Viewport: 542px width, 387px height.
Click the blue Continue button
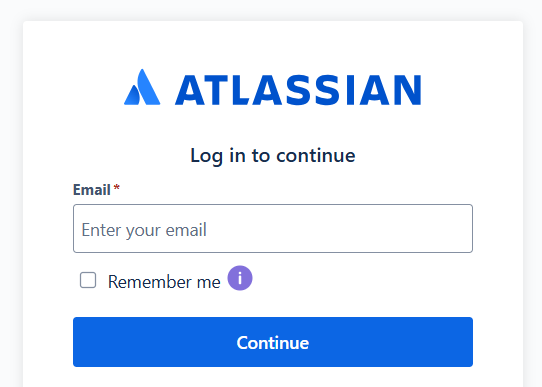click(273, 342)
